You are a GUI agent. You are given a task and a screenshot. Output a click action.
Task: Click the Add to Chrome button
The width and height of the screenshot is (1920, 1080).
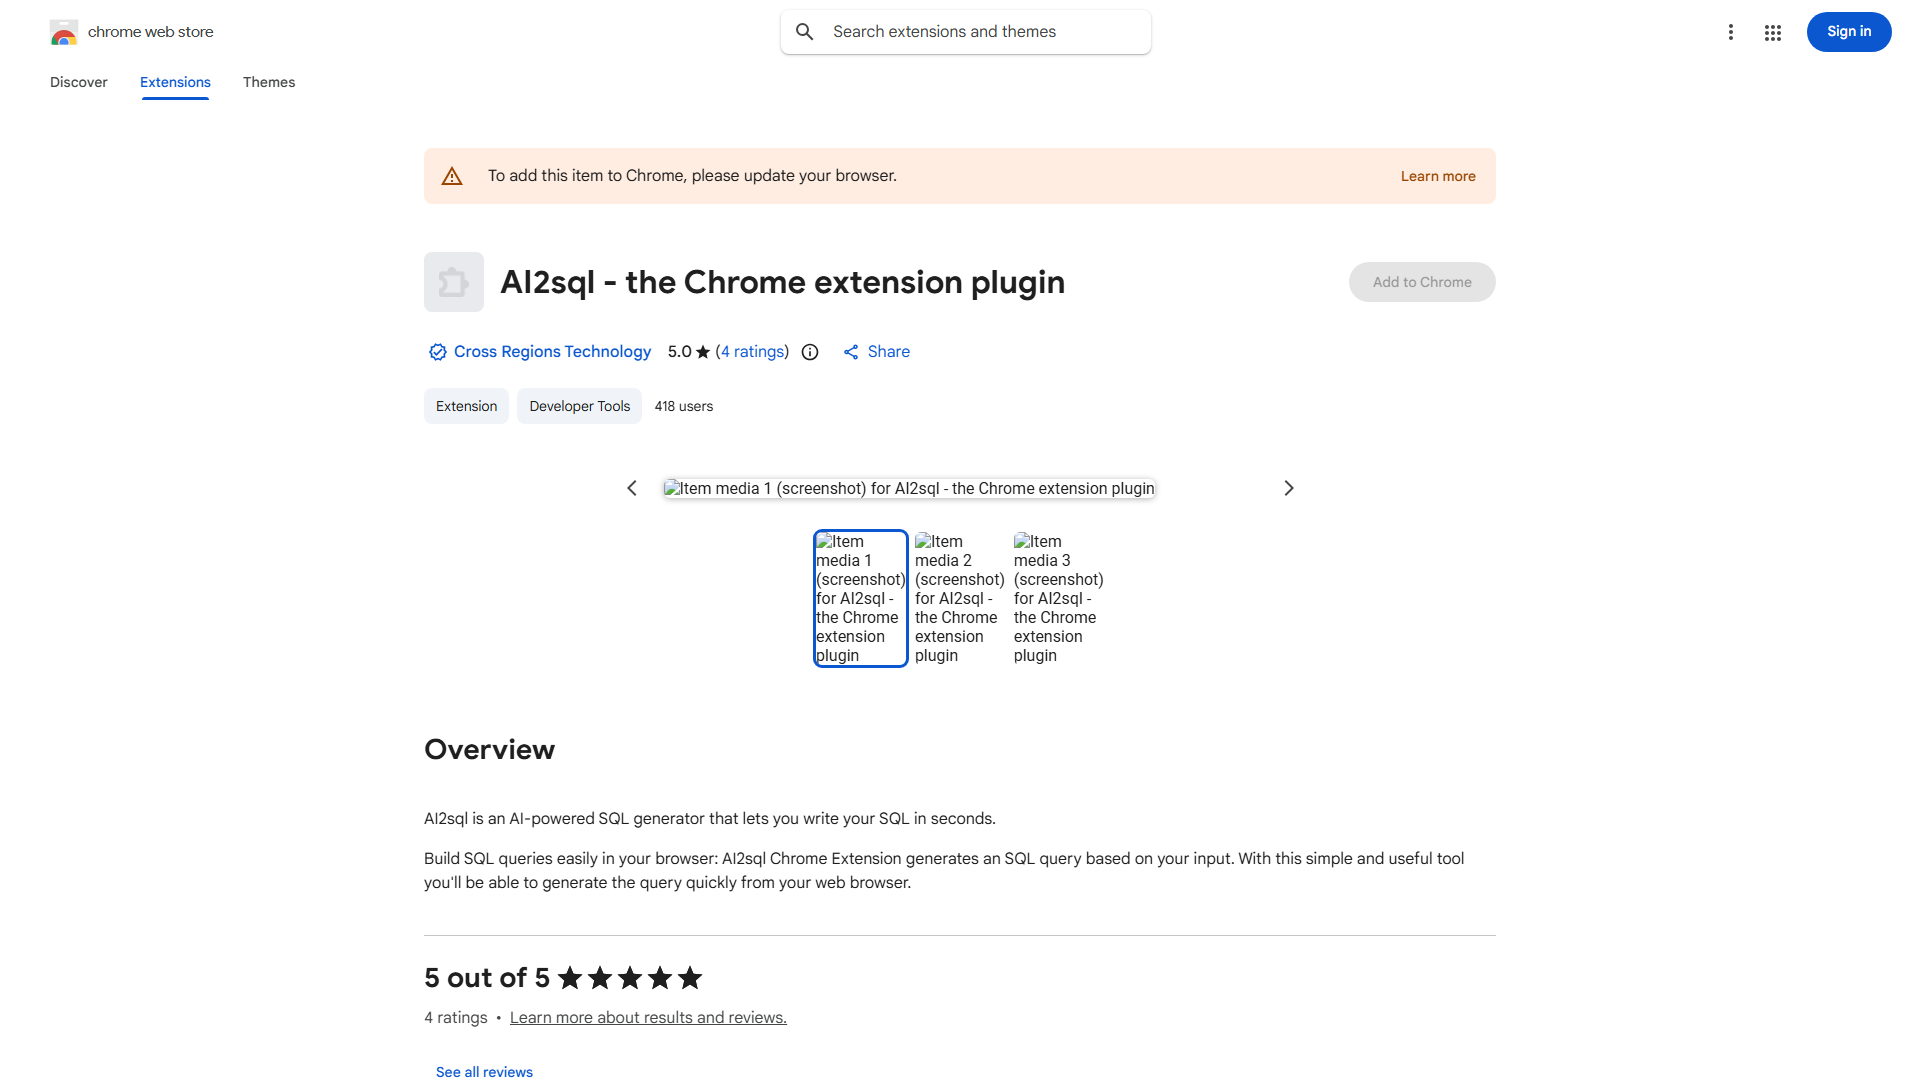[1421, 282]
